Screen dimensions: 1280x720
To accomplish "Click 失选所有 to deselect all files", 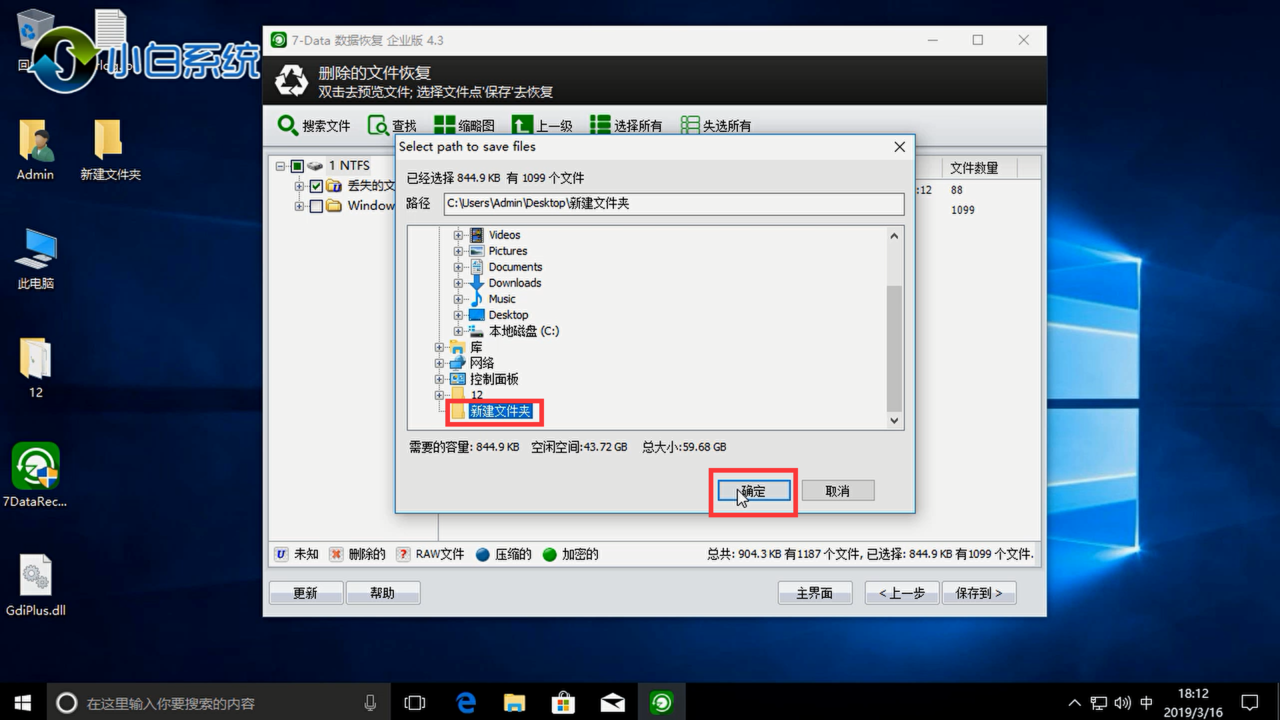I will [x=715, y=126].
